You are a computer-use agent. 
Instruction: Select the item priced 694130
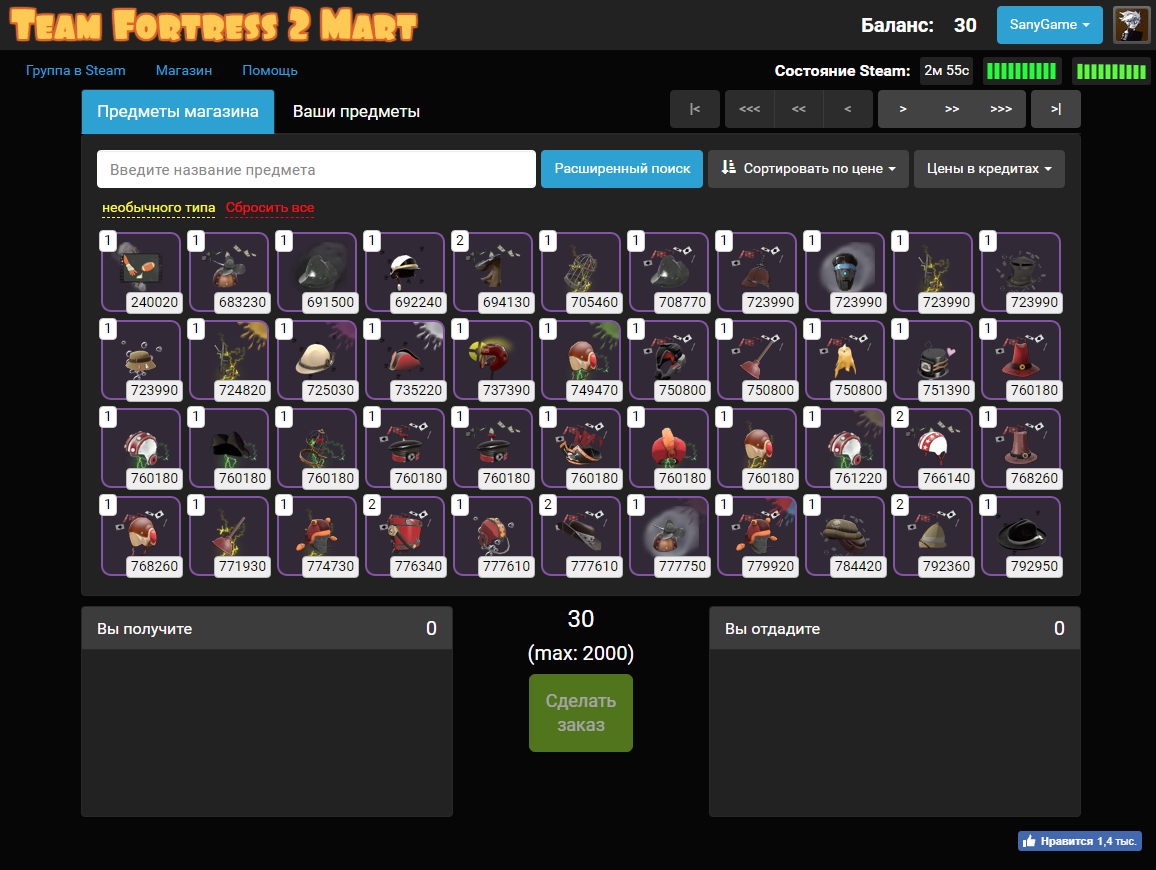pos(492,272)
